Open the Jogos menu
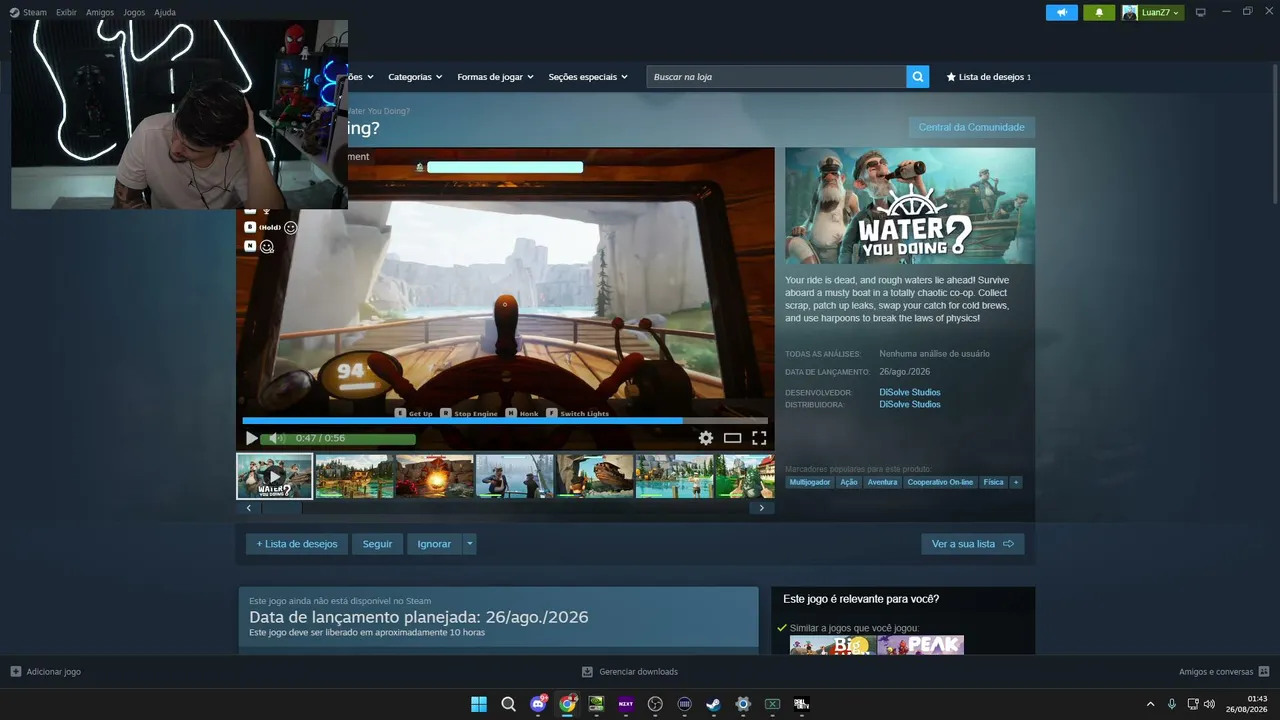Screen dimensions: 1280x720 click(x=134, y=13)
